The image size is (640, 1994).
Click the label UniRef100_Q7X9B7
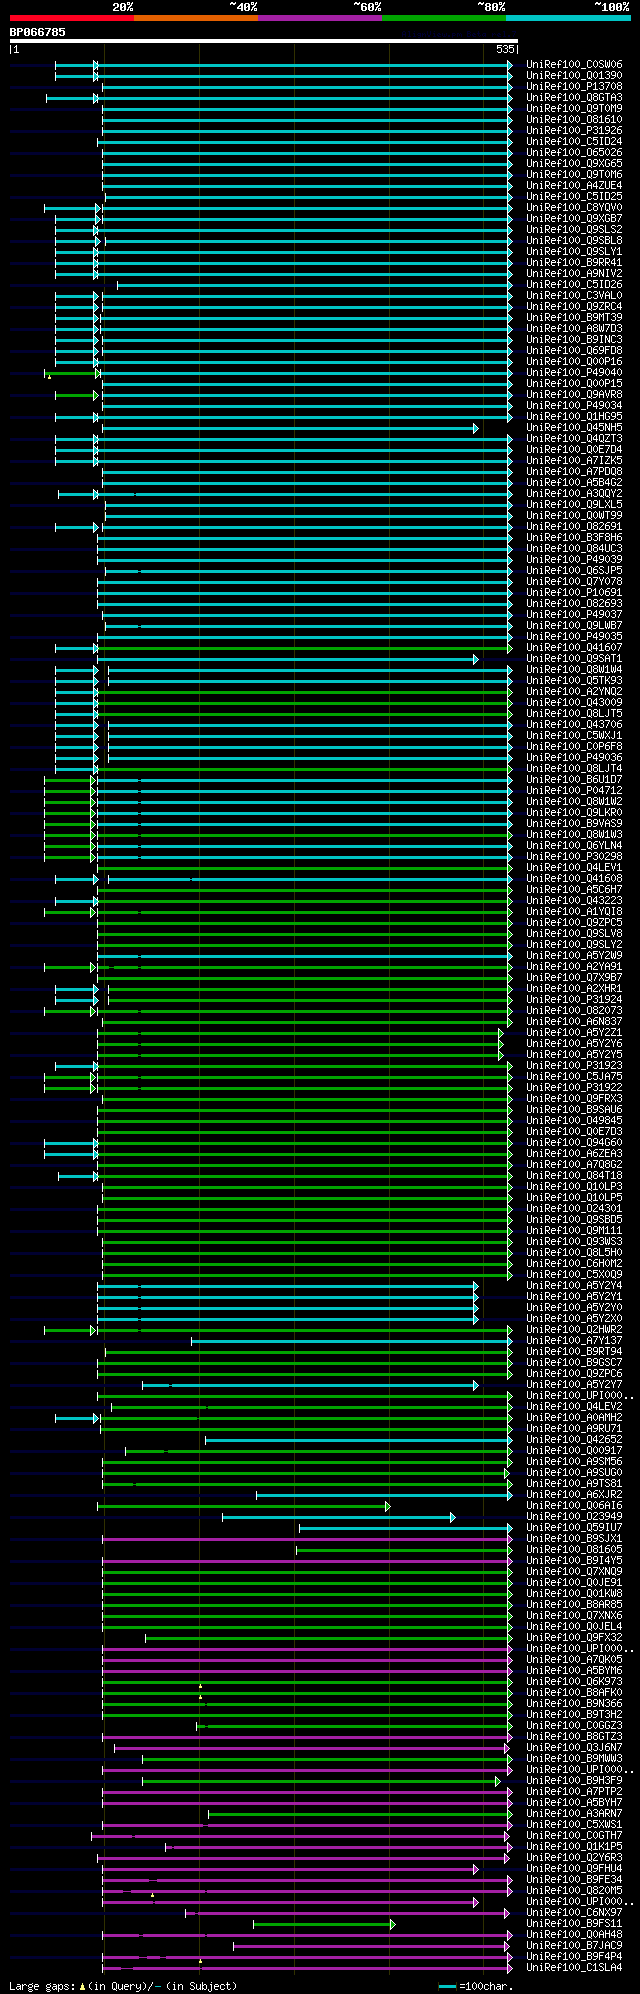(x=574, y=978)
